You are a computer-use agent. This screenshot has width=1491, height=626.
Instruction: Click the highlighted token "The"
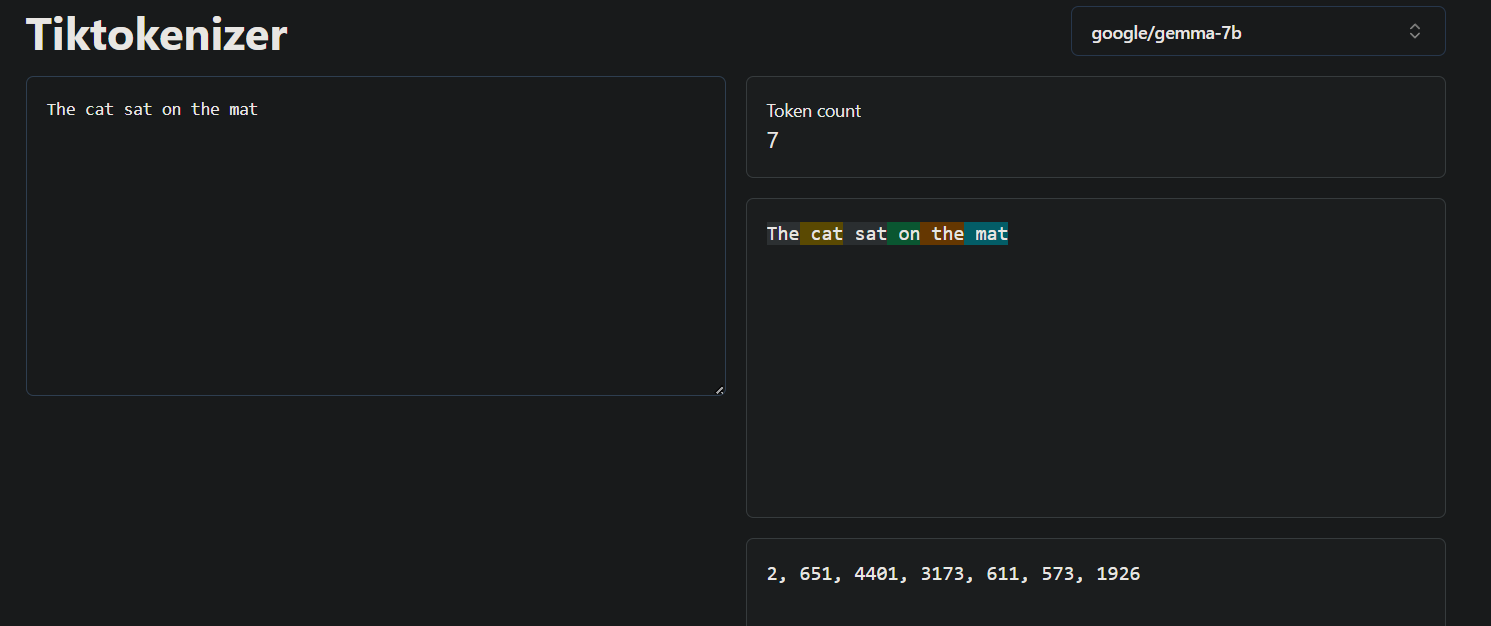coord(783,234)
